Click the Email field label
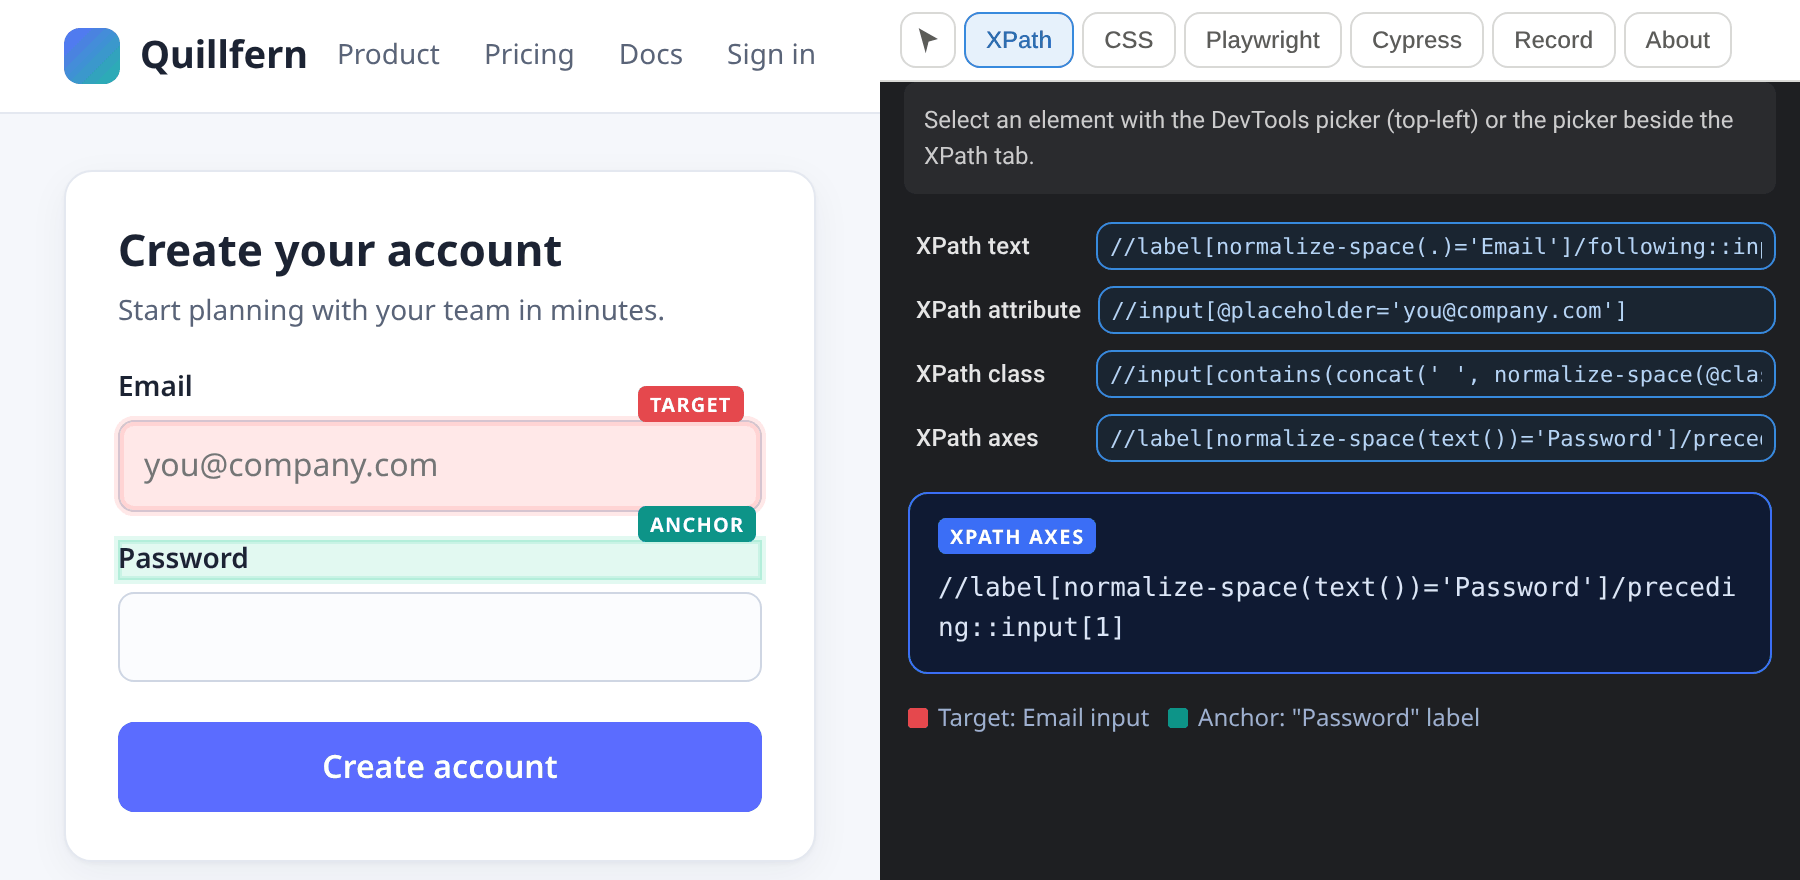Image resolution: width=1800 pixels, height=880 pixels. pyautogui.click(x=155, y=386)
